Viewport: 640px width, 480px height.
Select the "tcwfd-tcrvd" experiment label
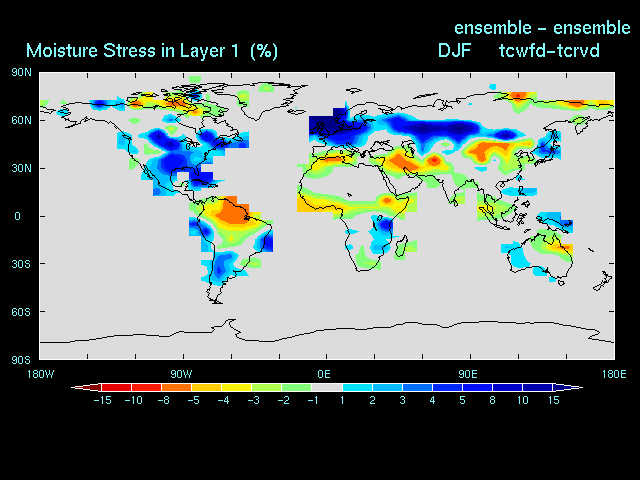[x=549, y=51]
